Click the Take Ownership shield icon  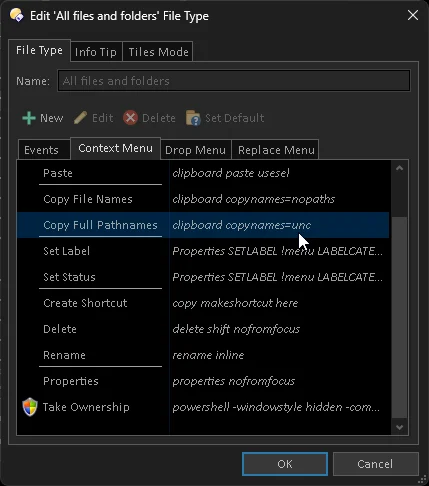(30, 407)
